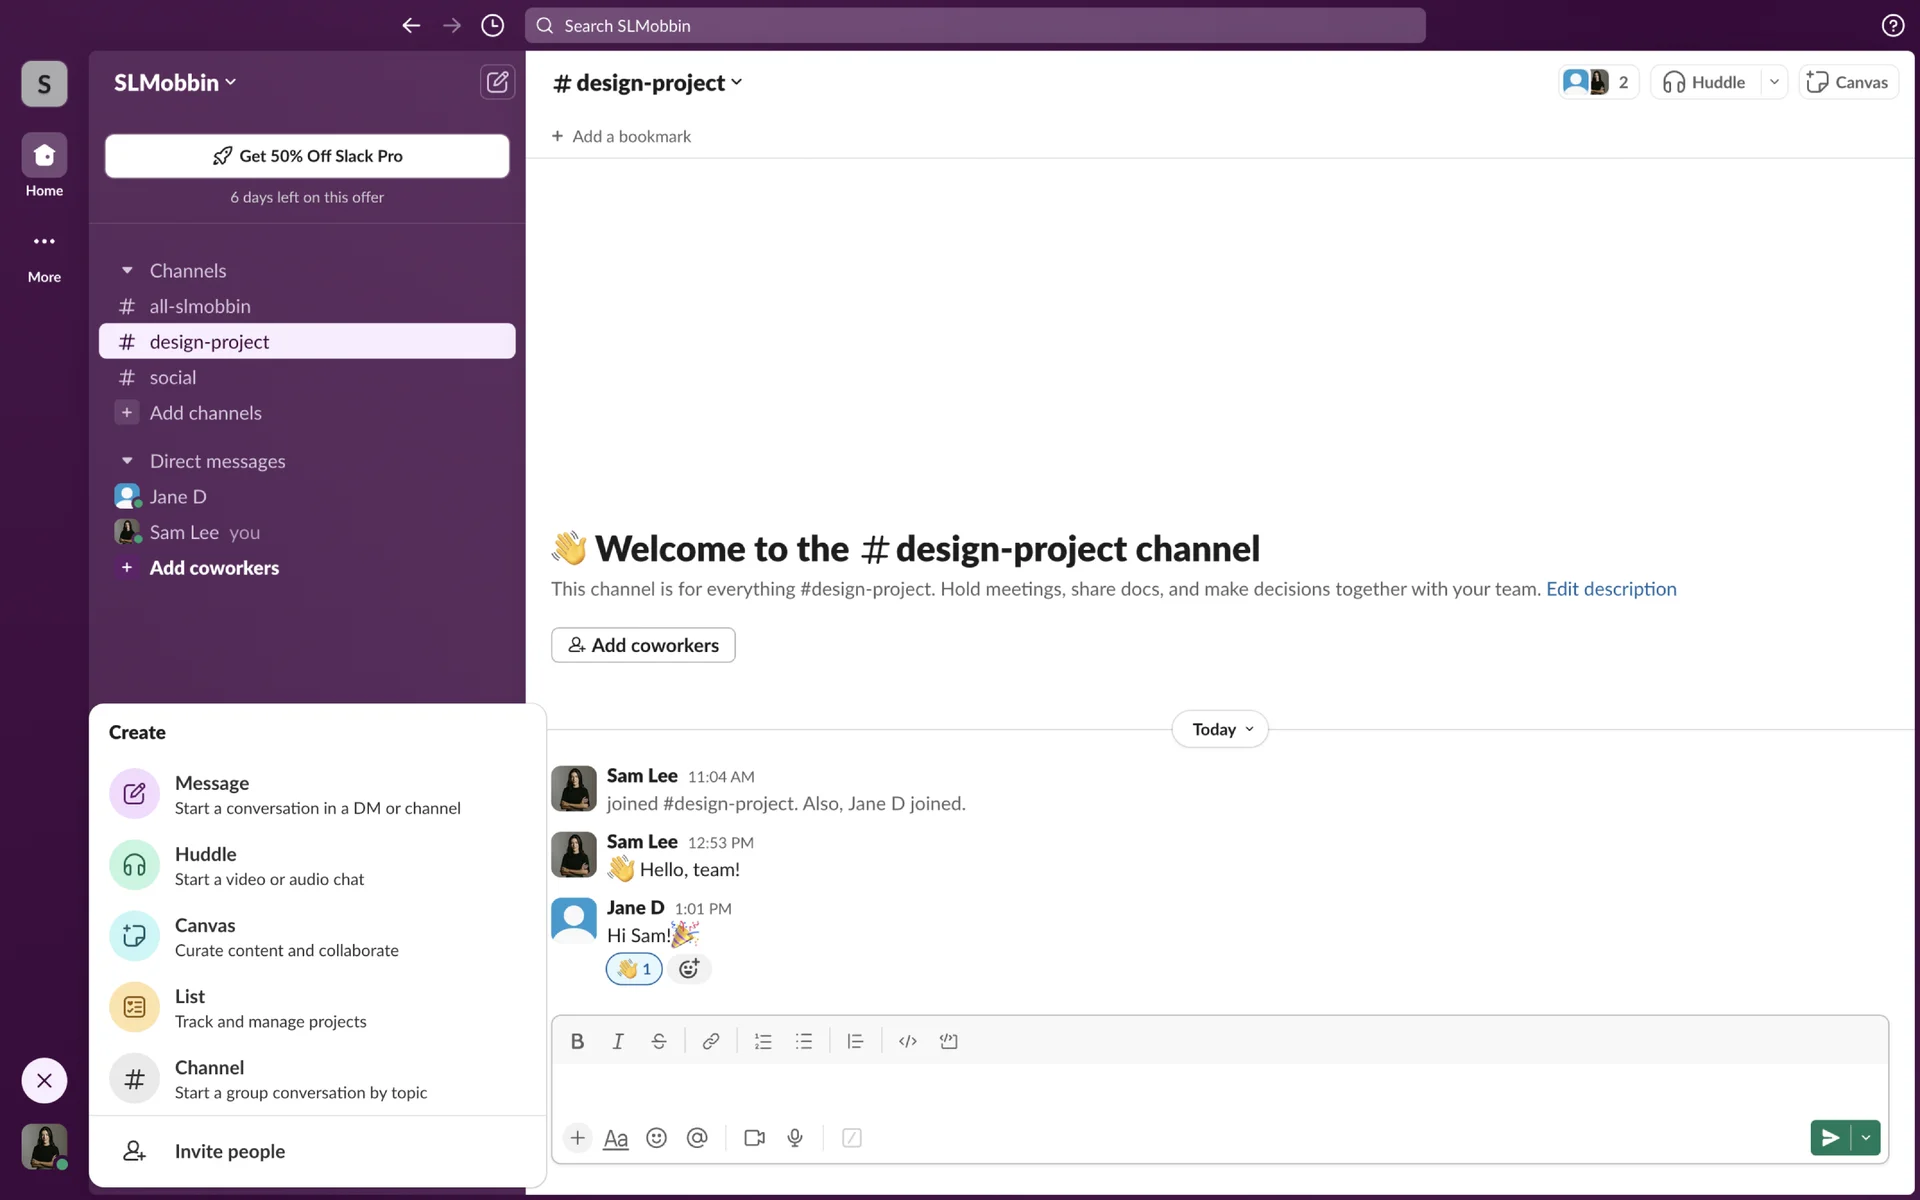This screenshot has height=1200, width=1920.
Task: Toggle strikethrough text formatting
Action: coord(658,1041)
